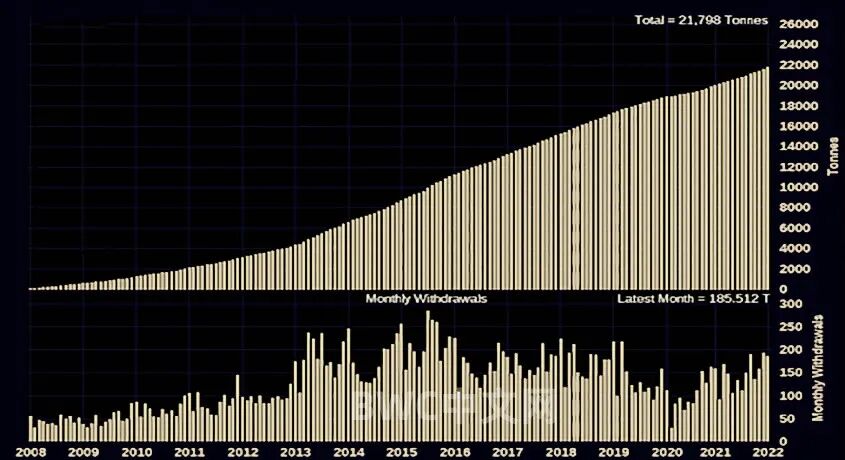Click the 2012 x-axis label
Screen dimensions: 845x460
[243, 452]
